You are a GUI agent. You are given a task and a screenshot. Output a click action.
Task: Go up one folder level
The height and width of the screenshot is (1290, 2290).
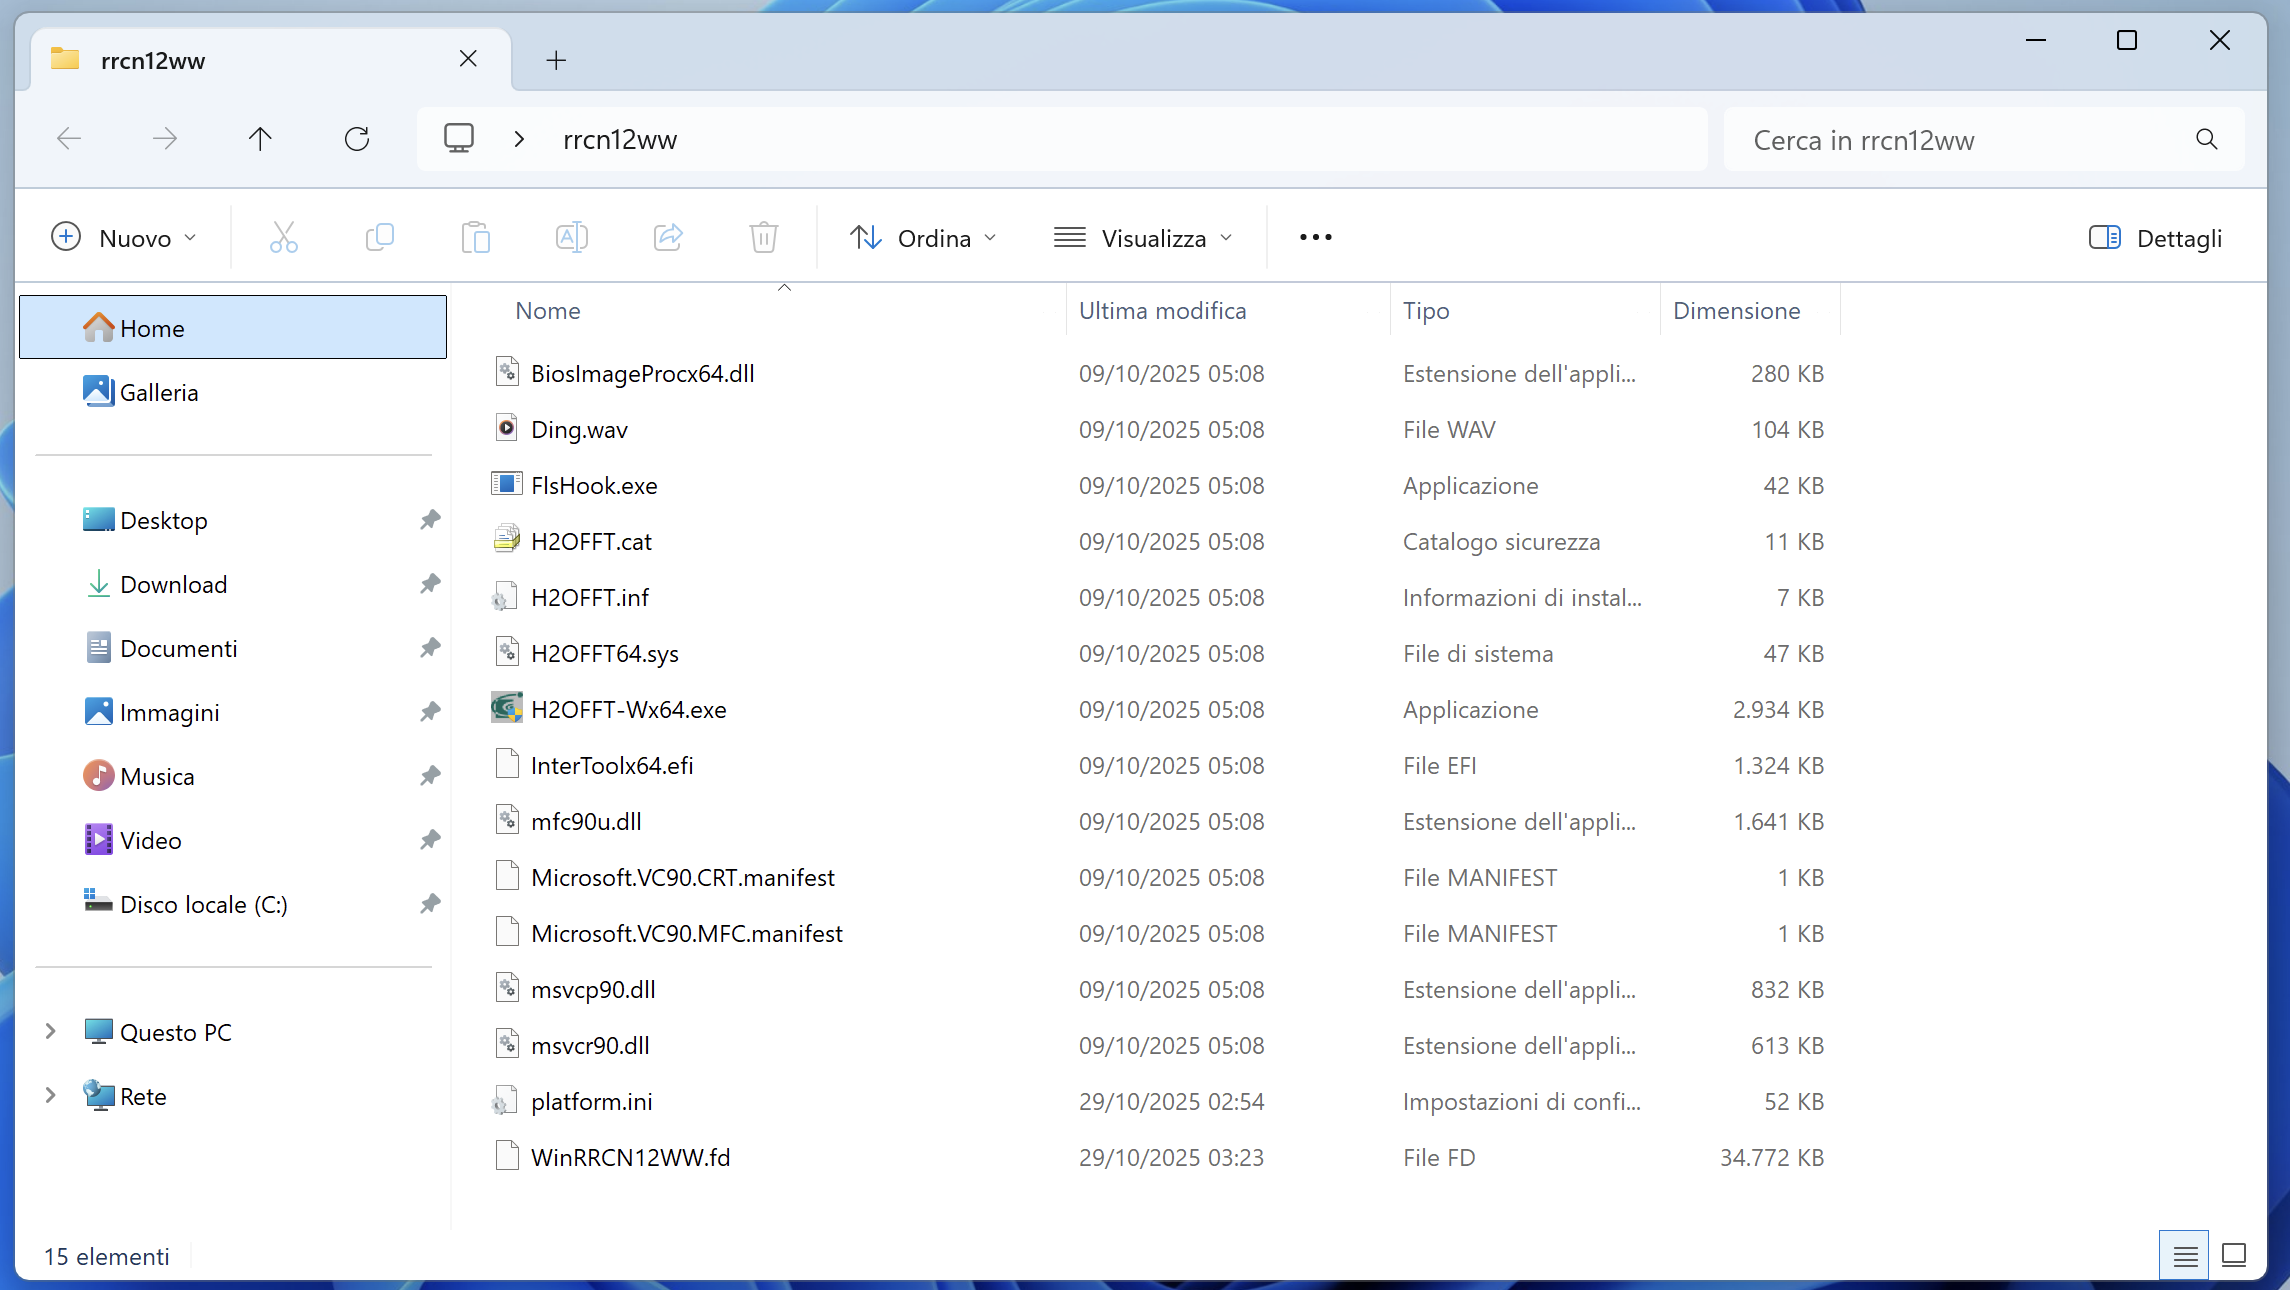click(x=260, y=139)
